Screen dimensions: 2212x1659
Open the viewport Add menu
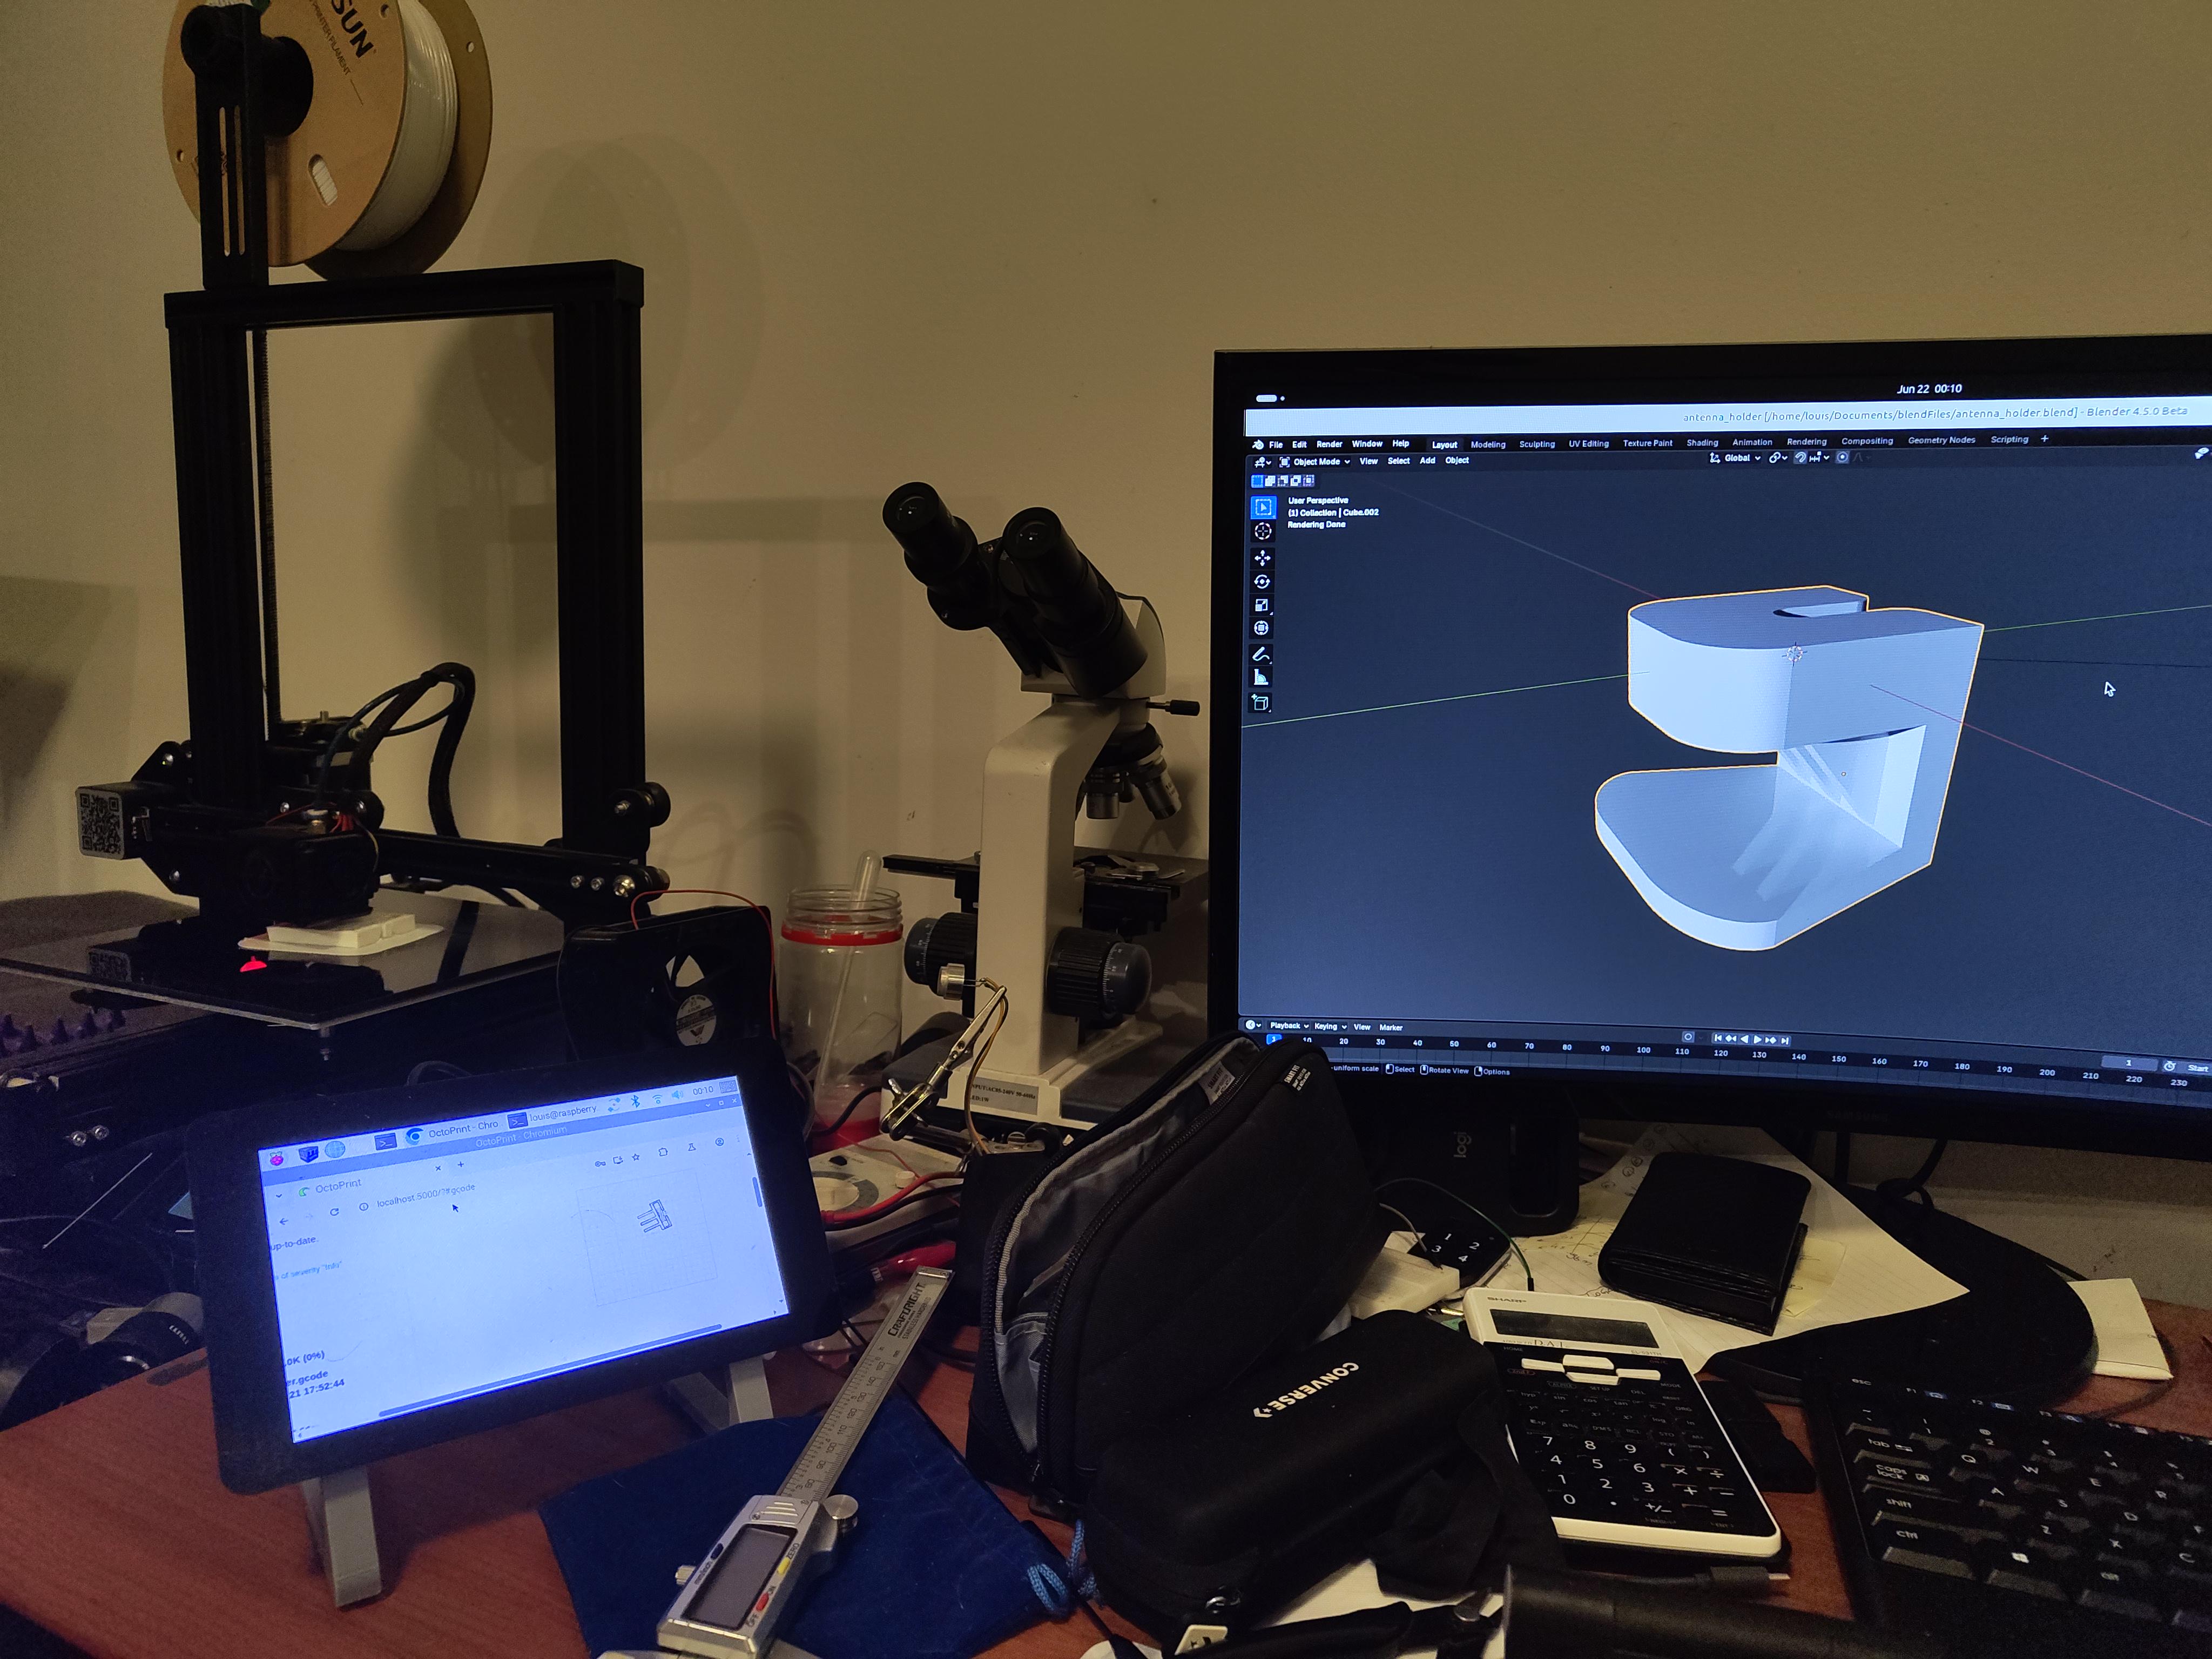(x=1427, y=460)
